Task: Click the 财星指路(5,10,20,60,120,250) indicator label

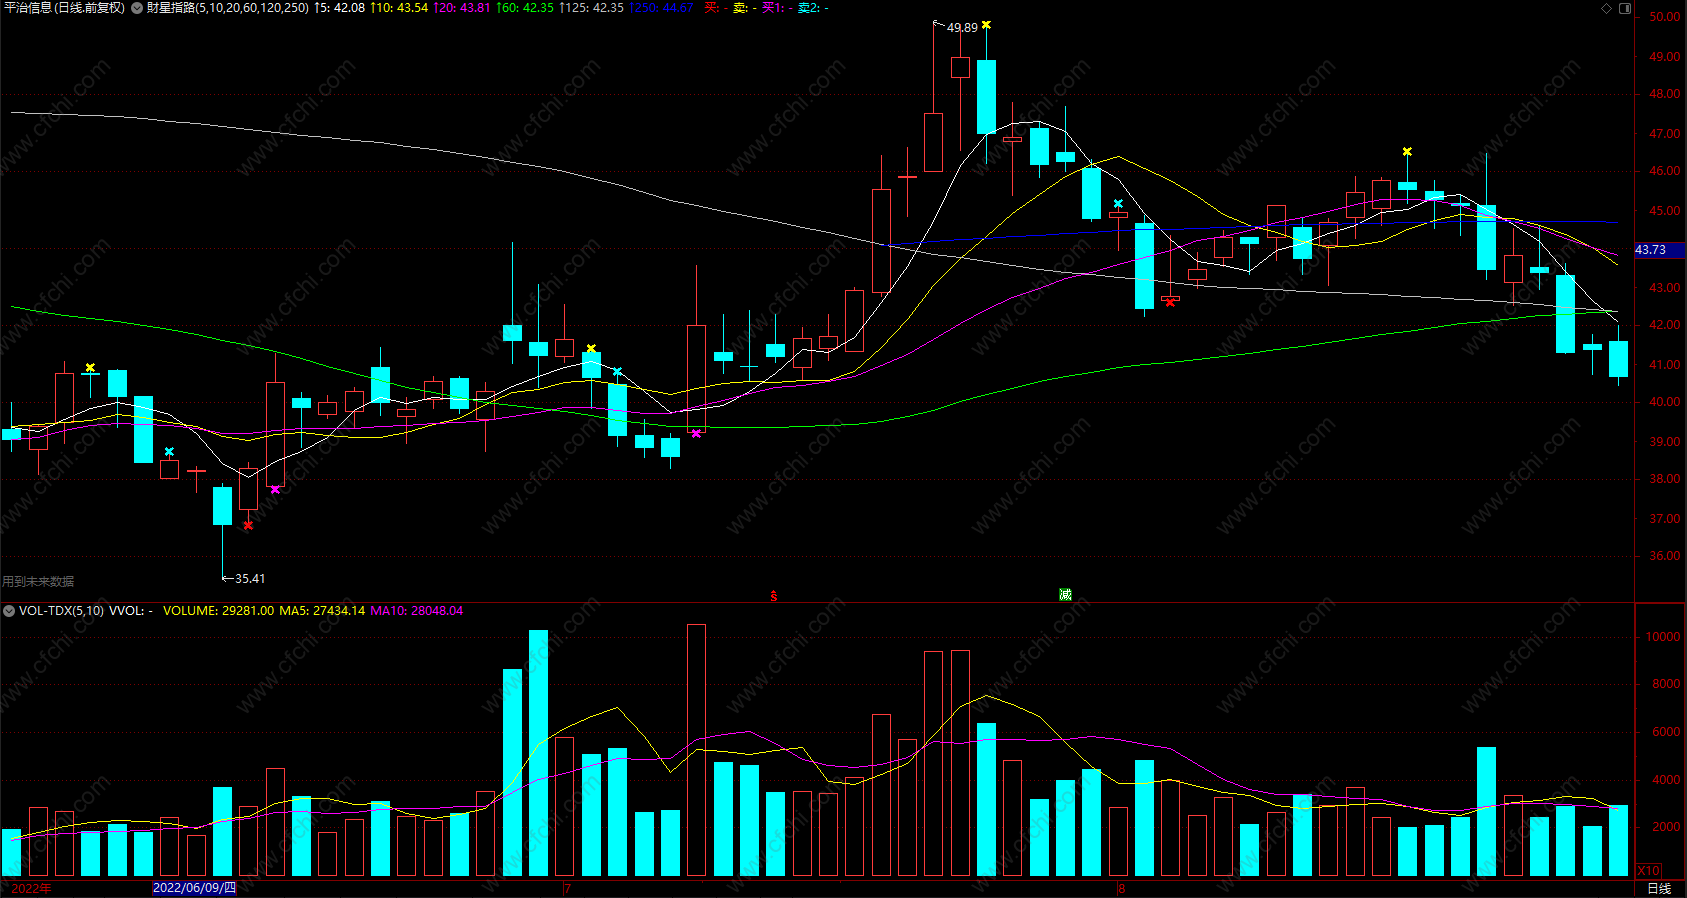Action: click(x=227, y=8)
